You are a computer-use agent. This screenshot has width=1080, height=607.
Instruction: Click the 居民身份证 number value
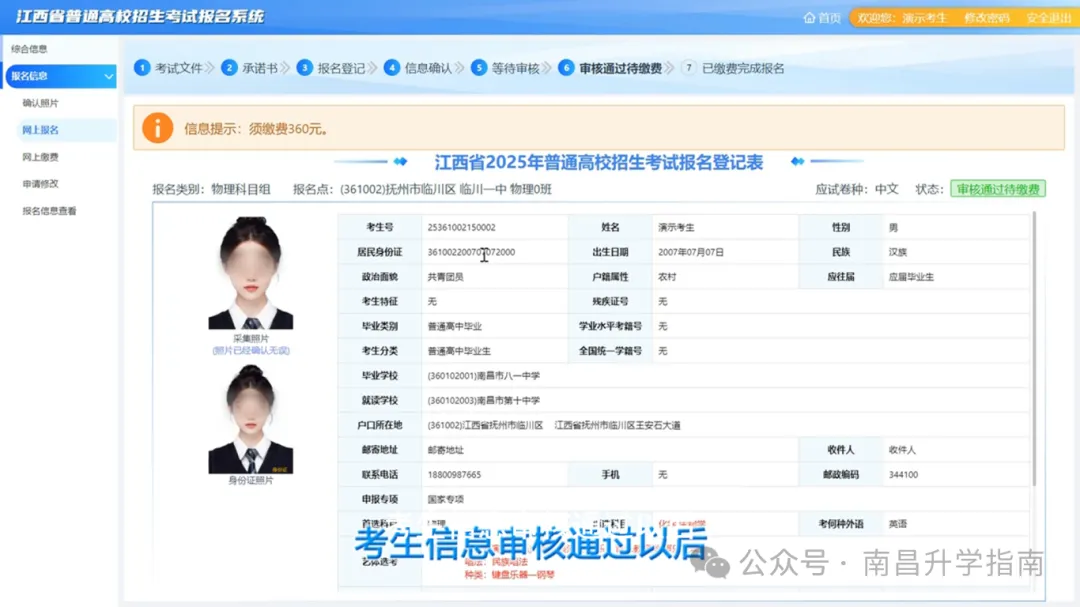pos(471,252)
